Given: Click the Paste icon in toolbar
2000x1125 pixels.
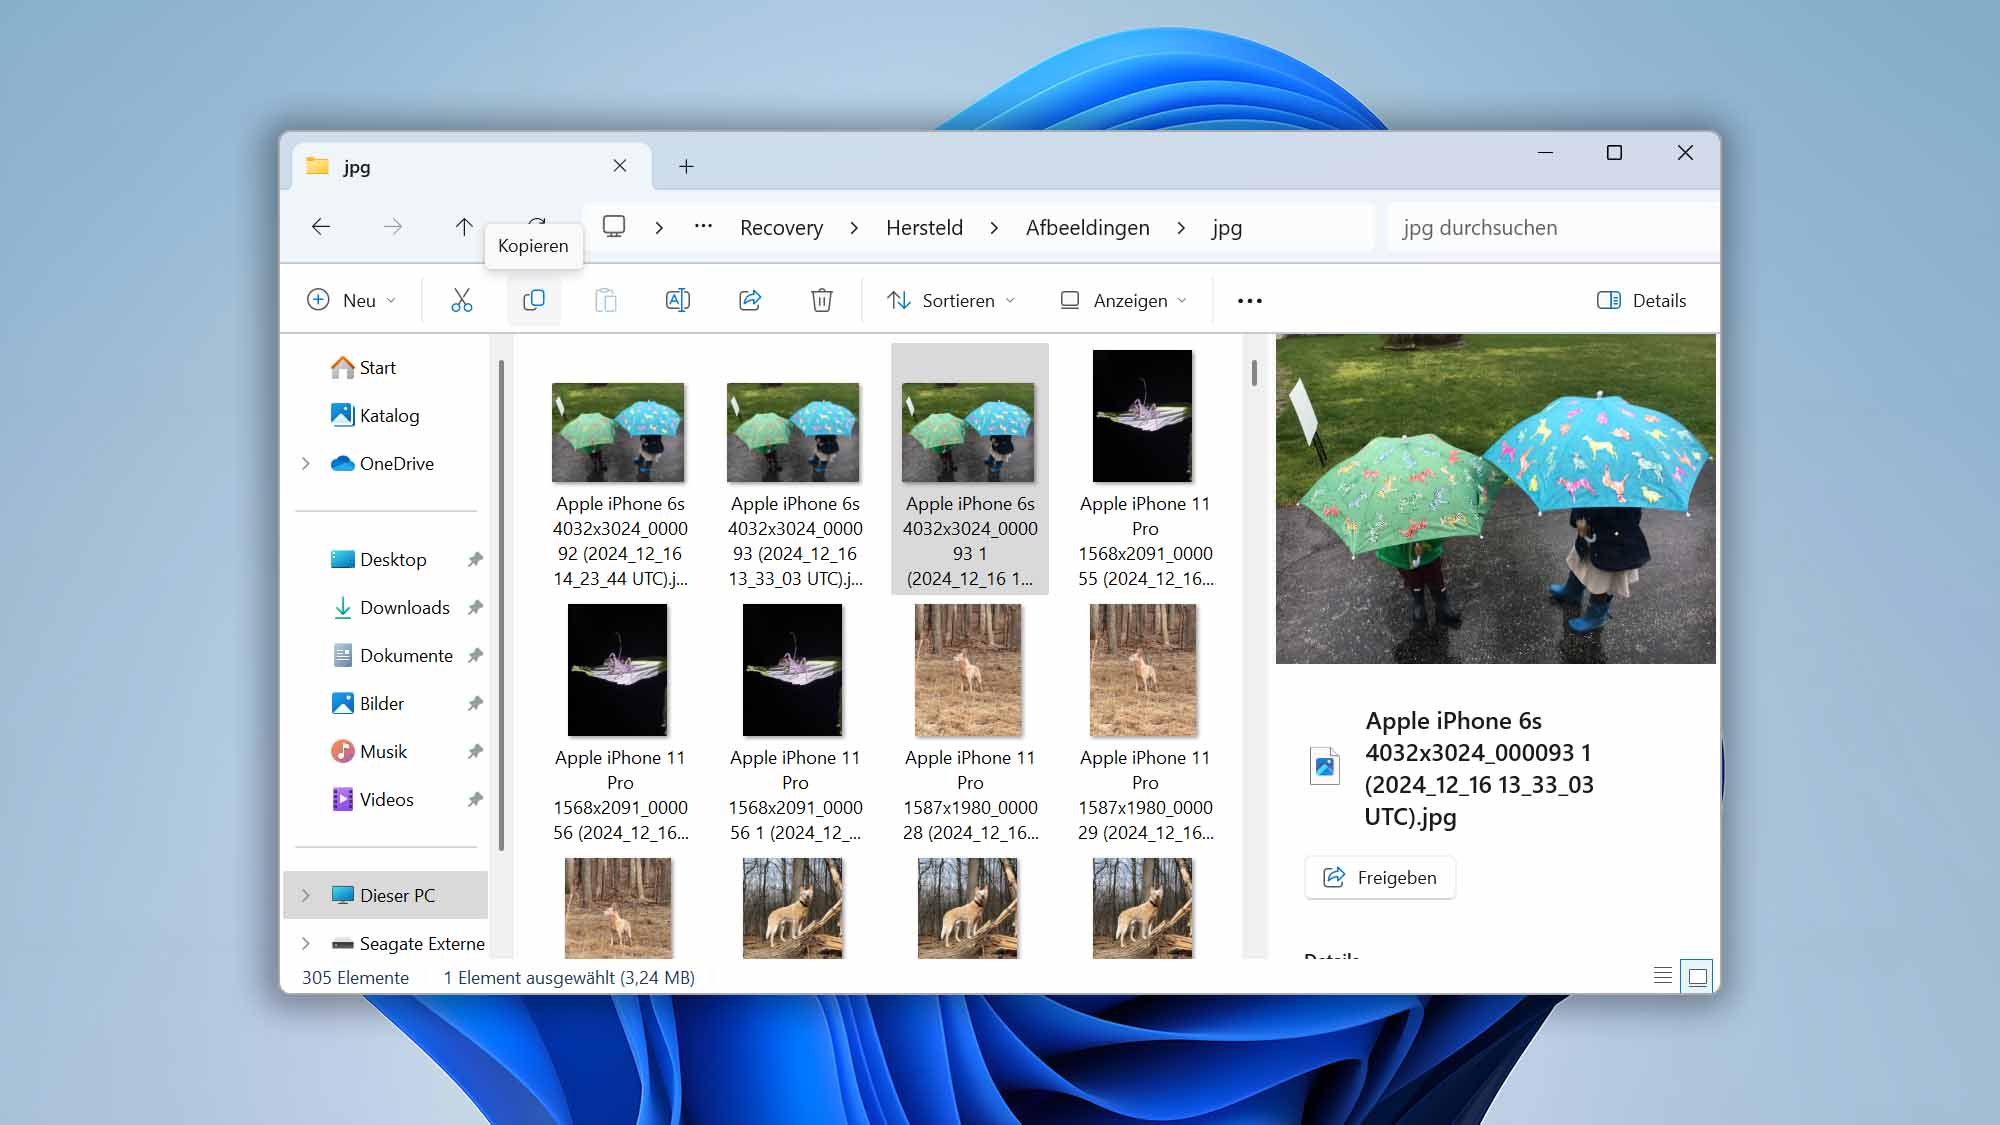Looking at the screenshot, I should (604, 299).
